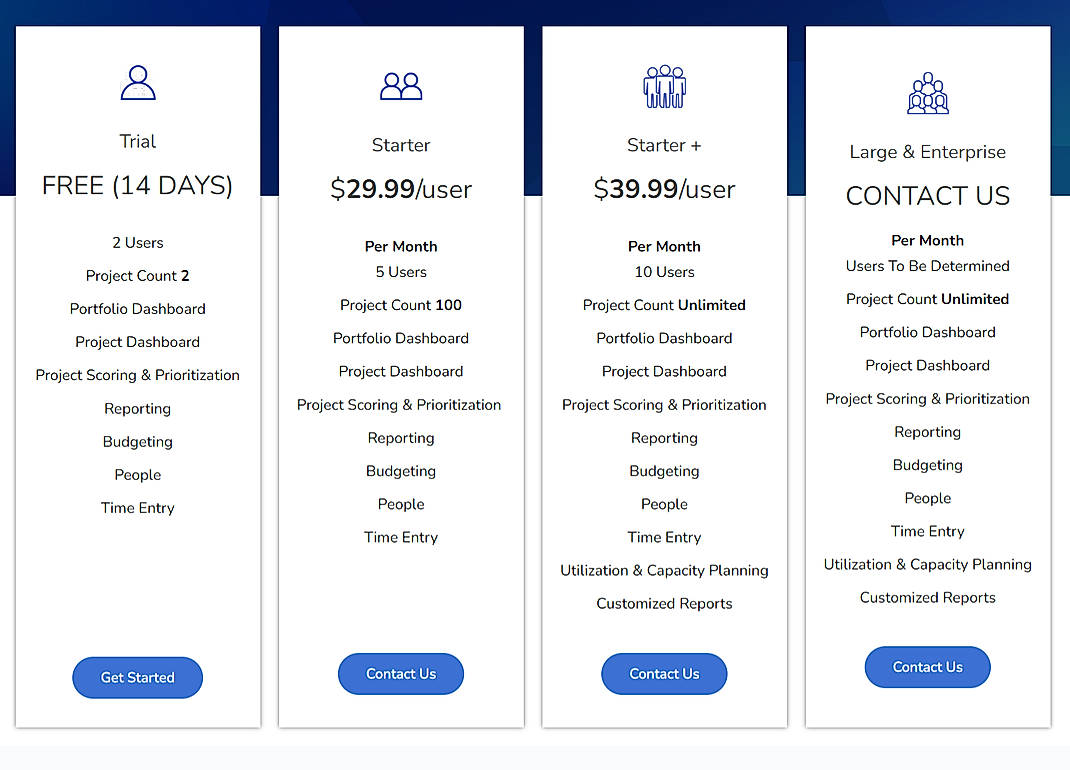1070x770 pixels.
Task: Click the FREE (14 DAYS) price label
Action: (137, 185)
